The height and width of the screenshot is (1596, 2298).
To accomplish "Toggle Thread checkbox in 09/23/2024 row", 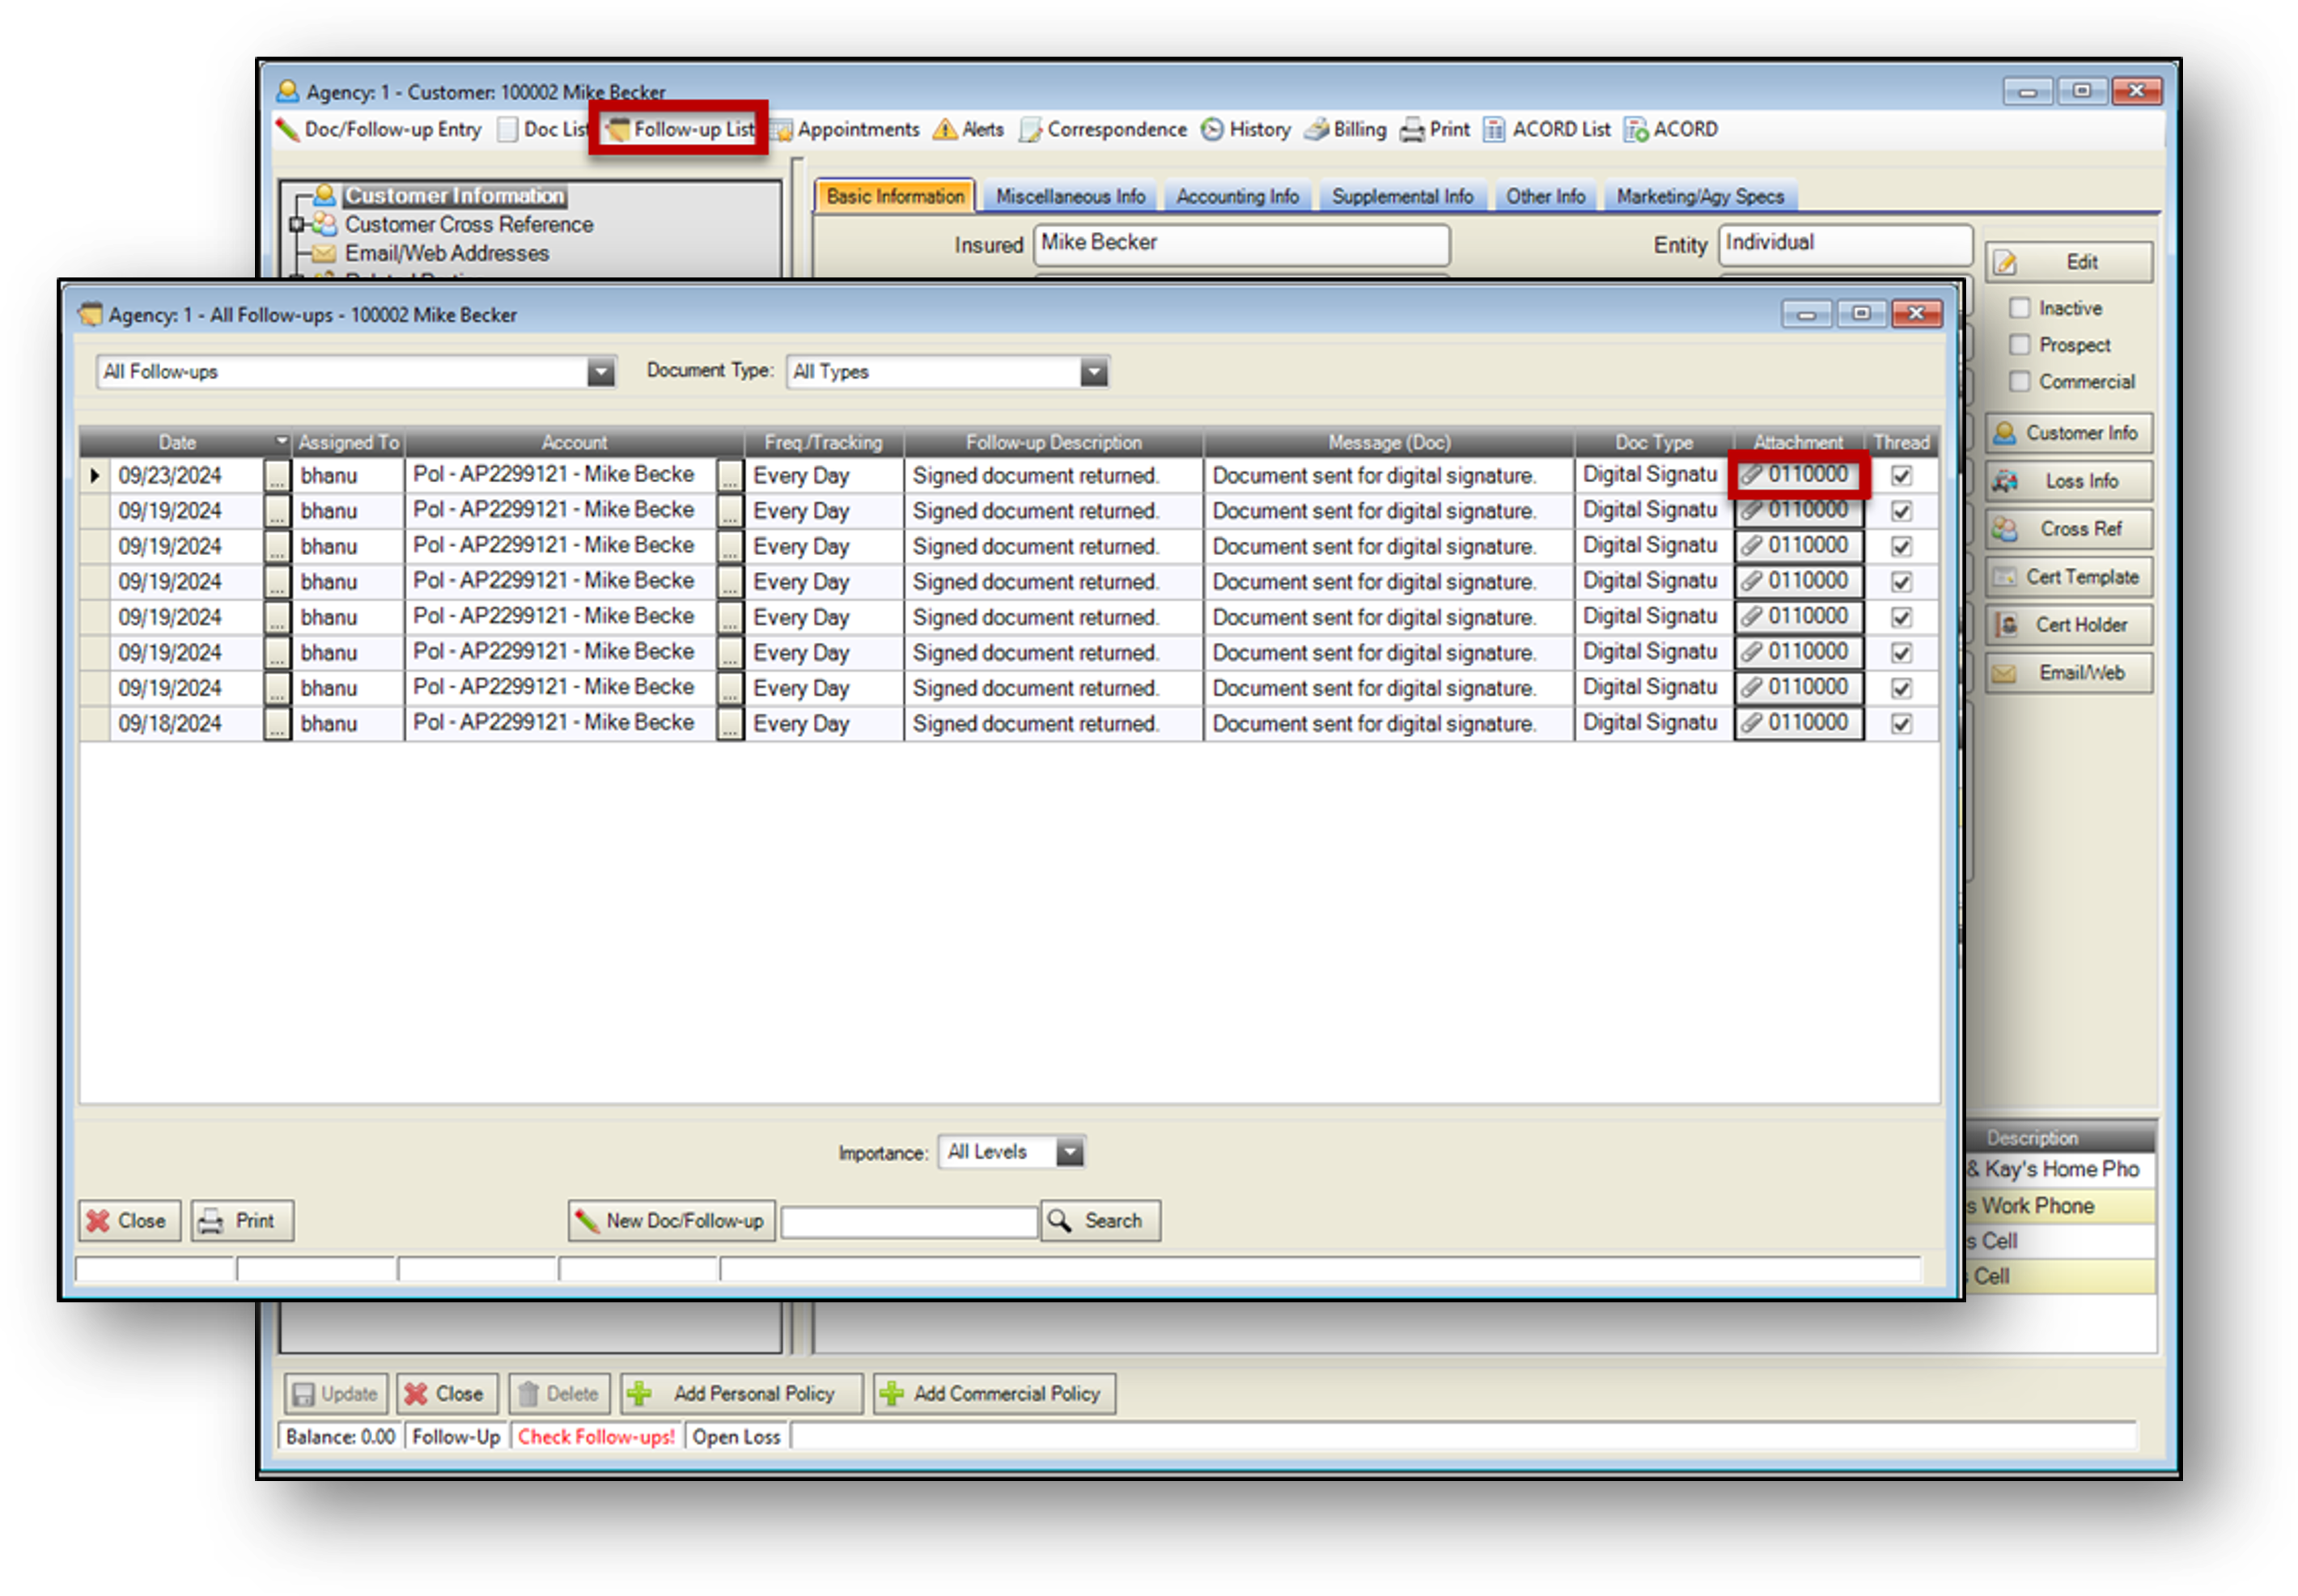I will point(1901,476).
